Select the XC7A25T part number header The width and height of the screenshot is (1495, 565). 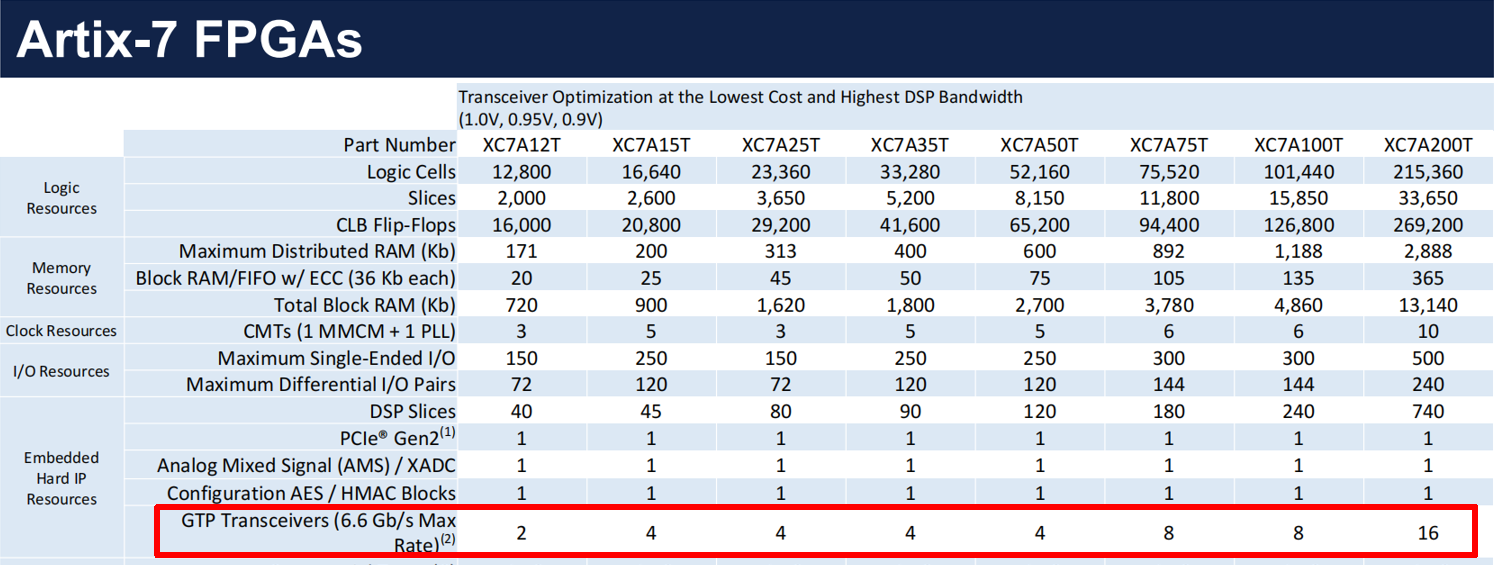pyautogui.click(x=781, y=145)
